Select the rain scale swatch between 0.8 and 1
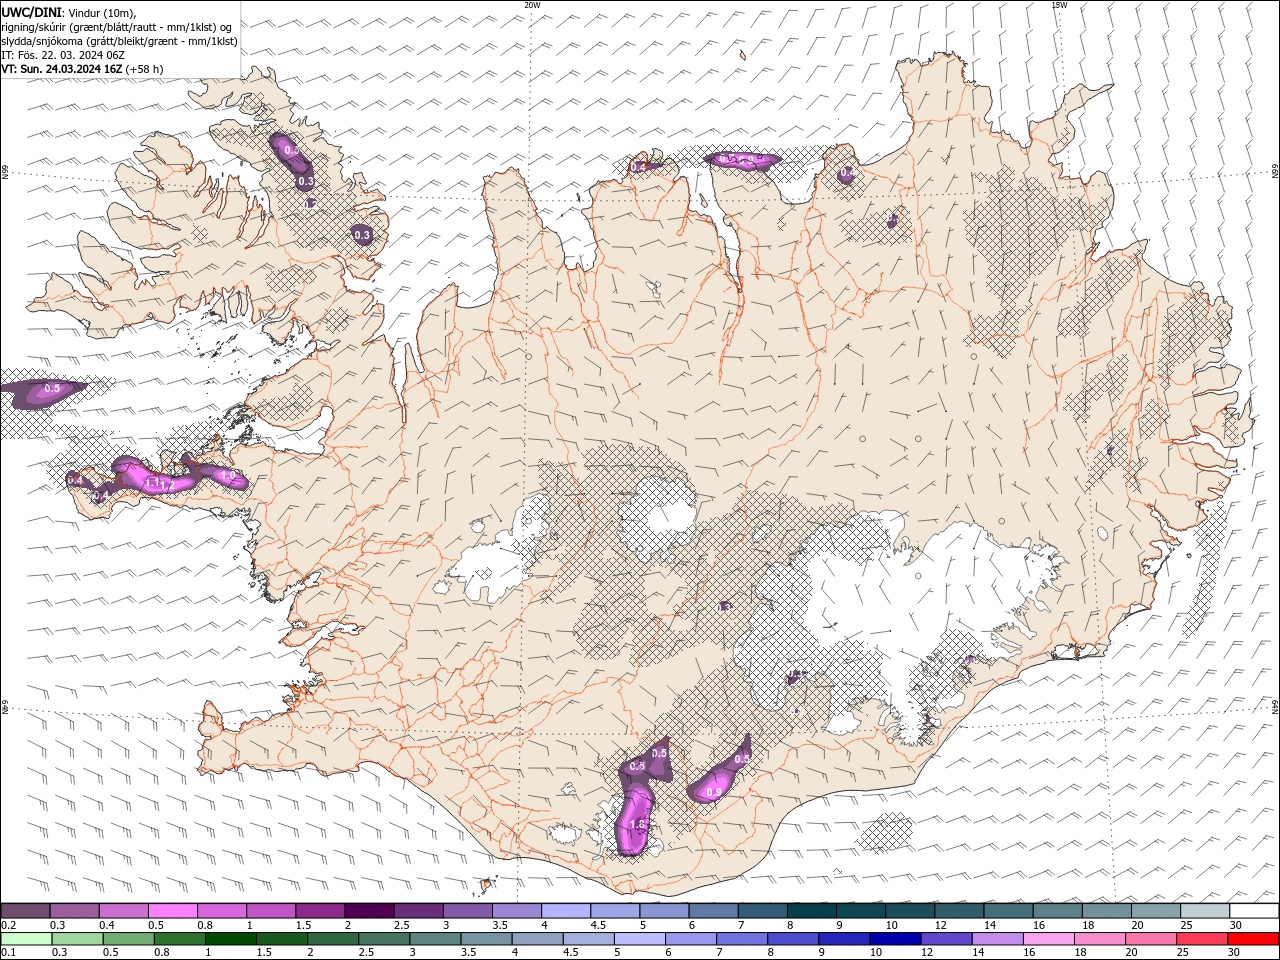The image size is (1280, 960). tap(179, 939)
